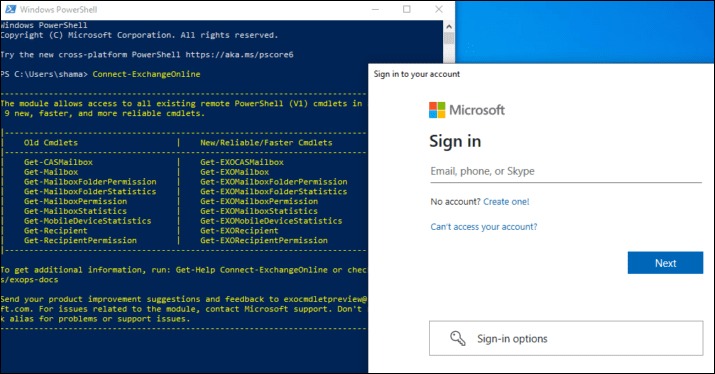Click Get-EXOMailbox in new cmdlets column
This screenshot has width=715, height=374.
click(234, 172)
